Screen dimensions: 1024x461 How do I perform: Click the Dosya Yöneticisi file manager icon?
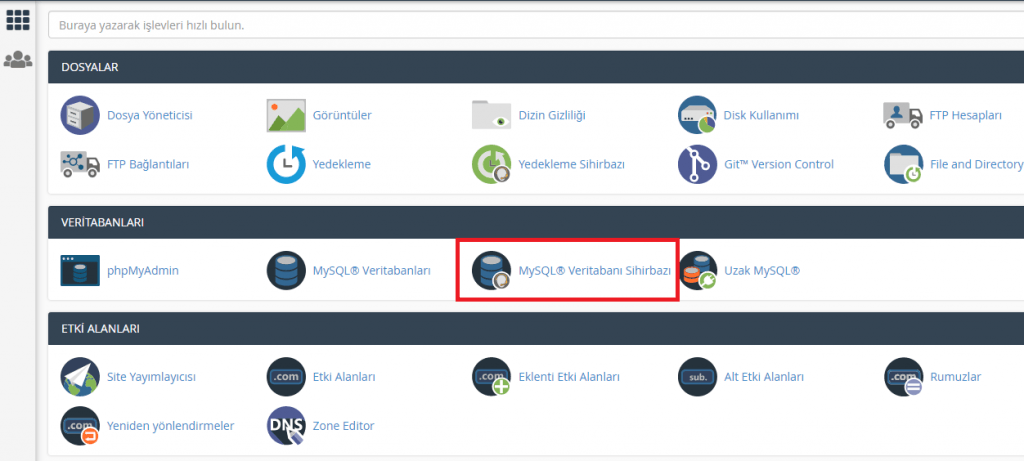coord(80,115)
